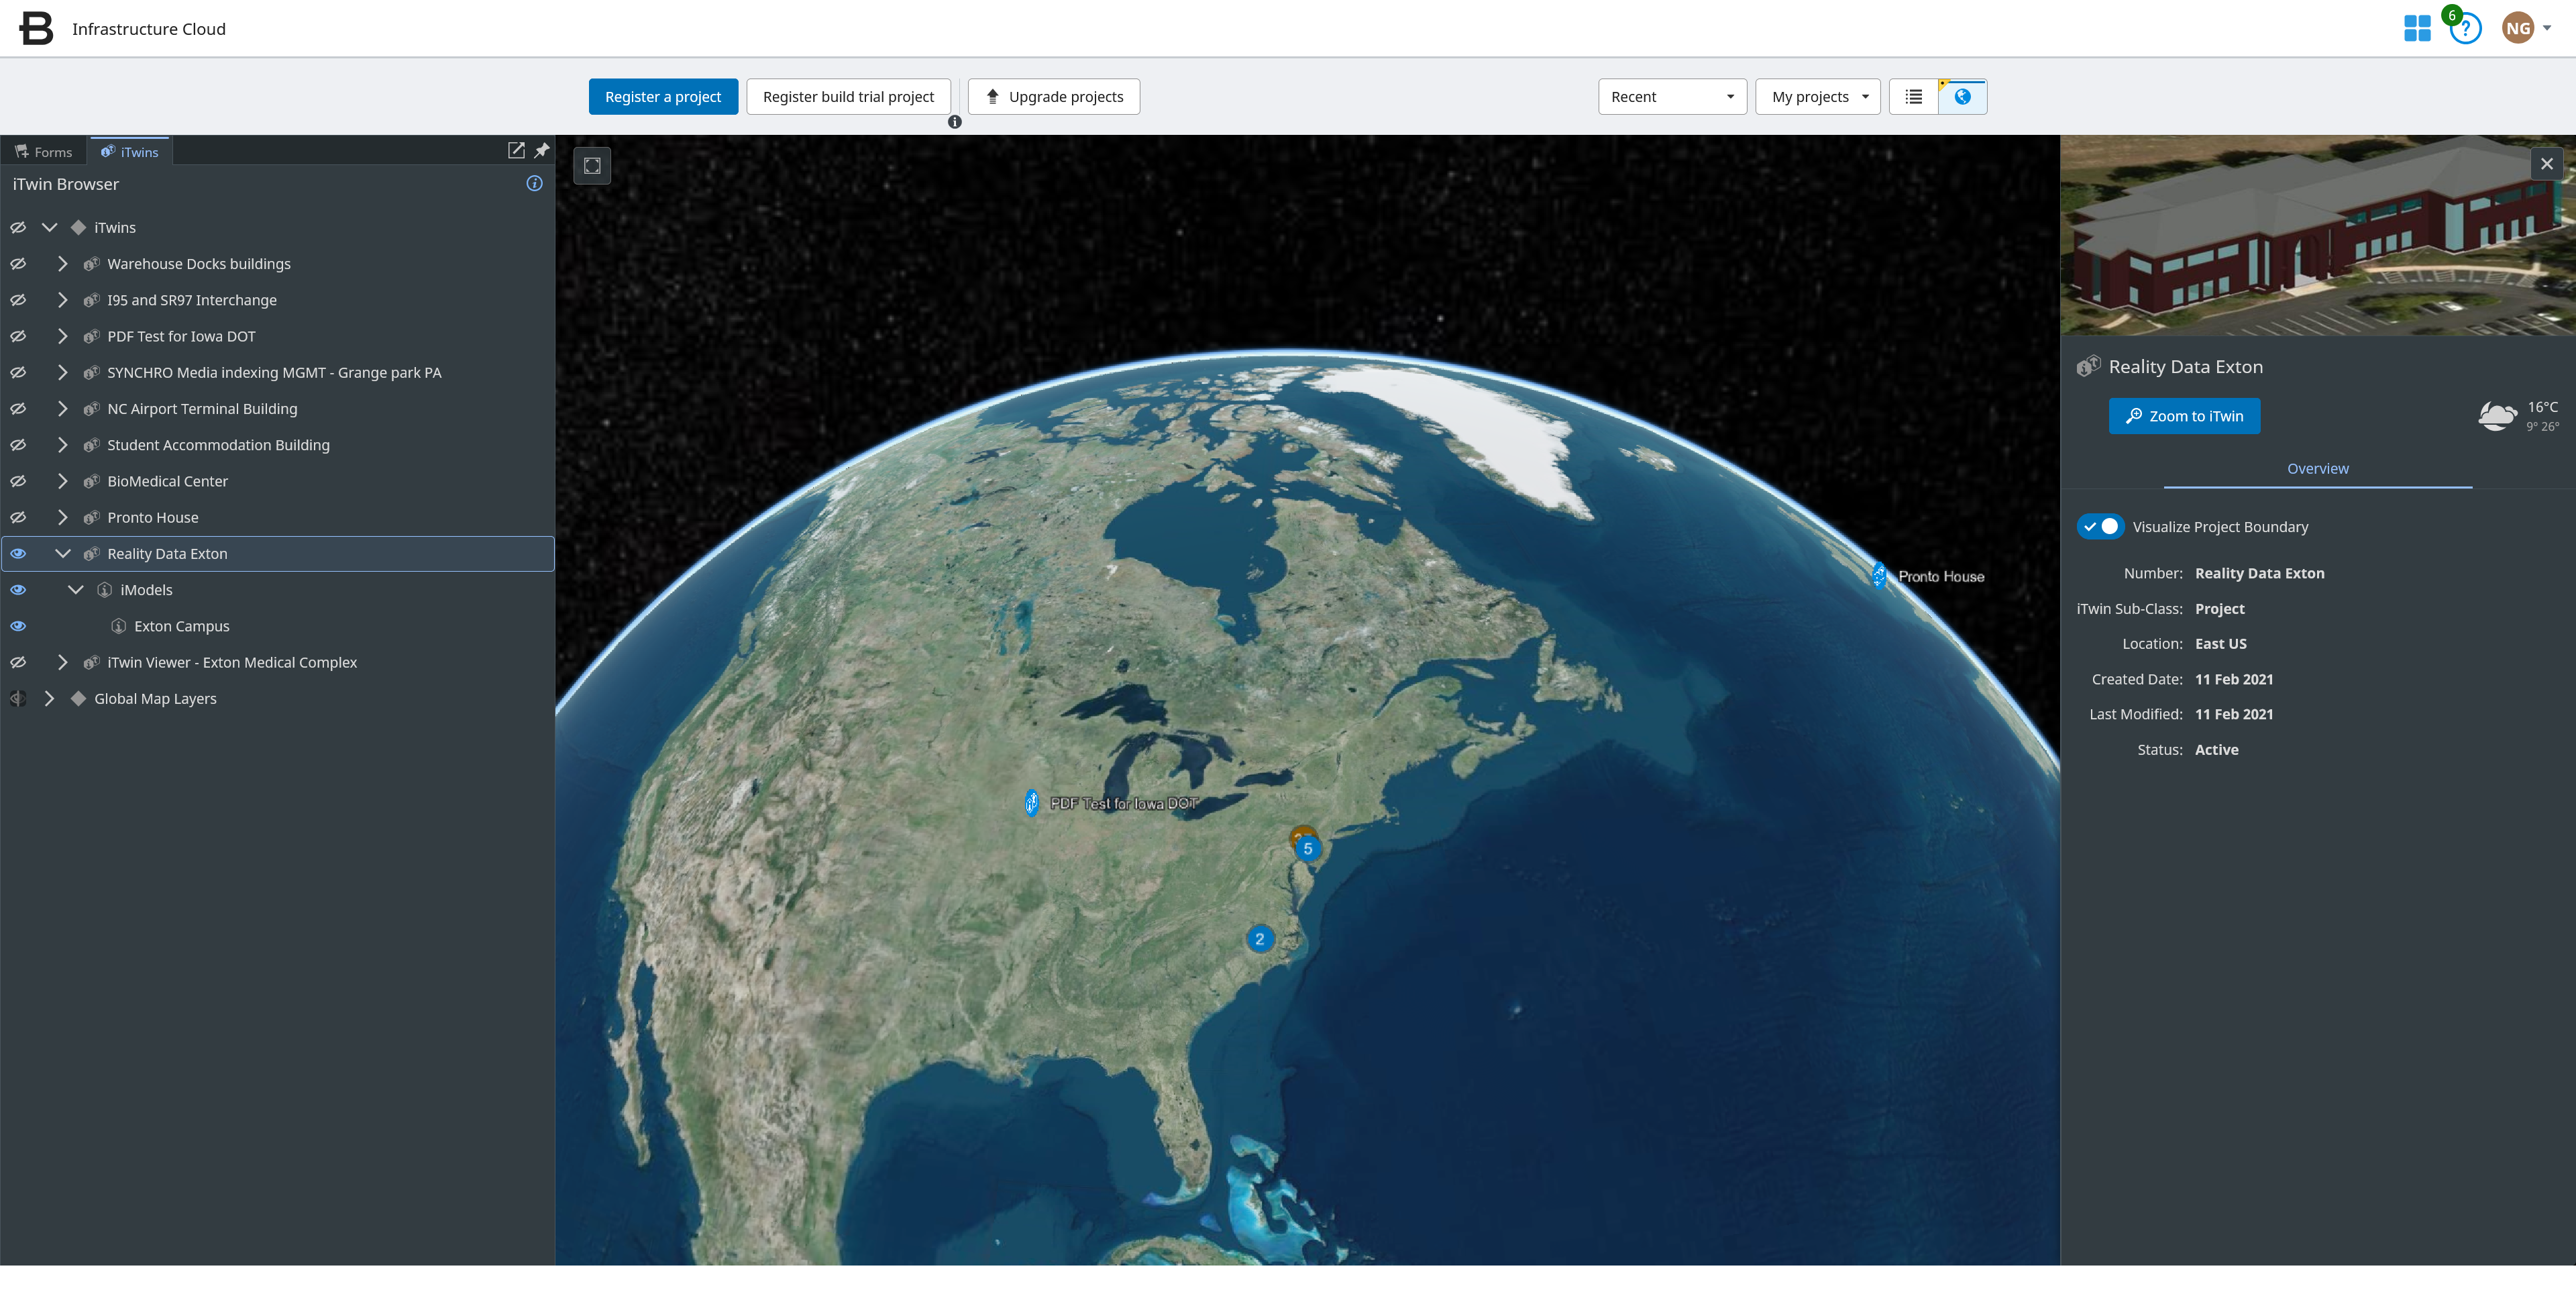
Task: Switch to globe map view icon
Action: (1962, 97)
